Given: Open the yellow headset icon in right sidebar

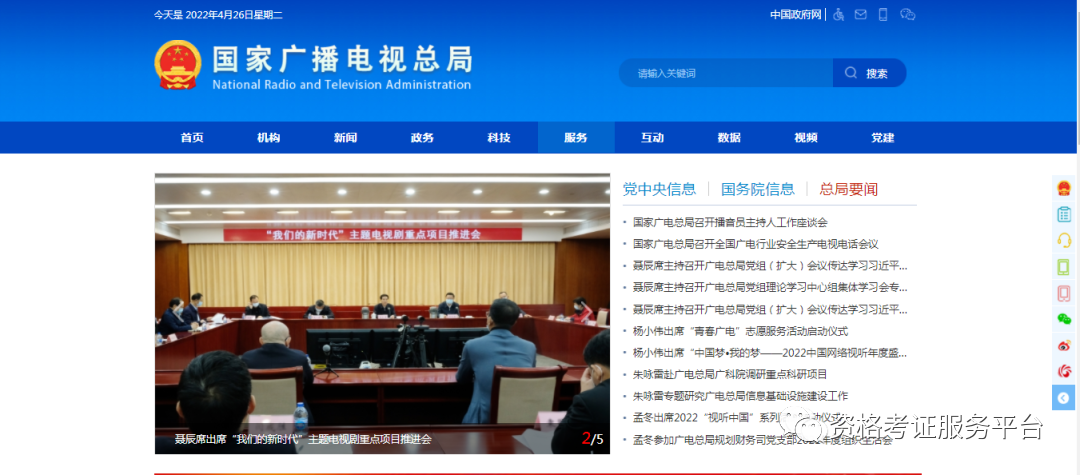Looking at the screenshot, I should (x=1064, y=240).
